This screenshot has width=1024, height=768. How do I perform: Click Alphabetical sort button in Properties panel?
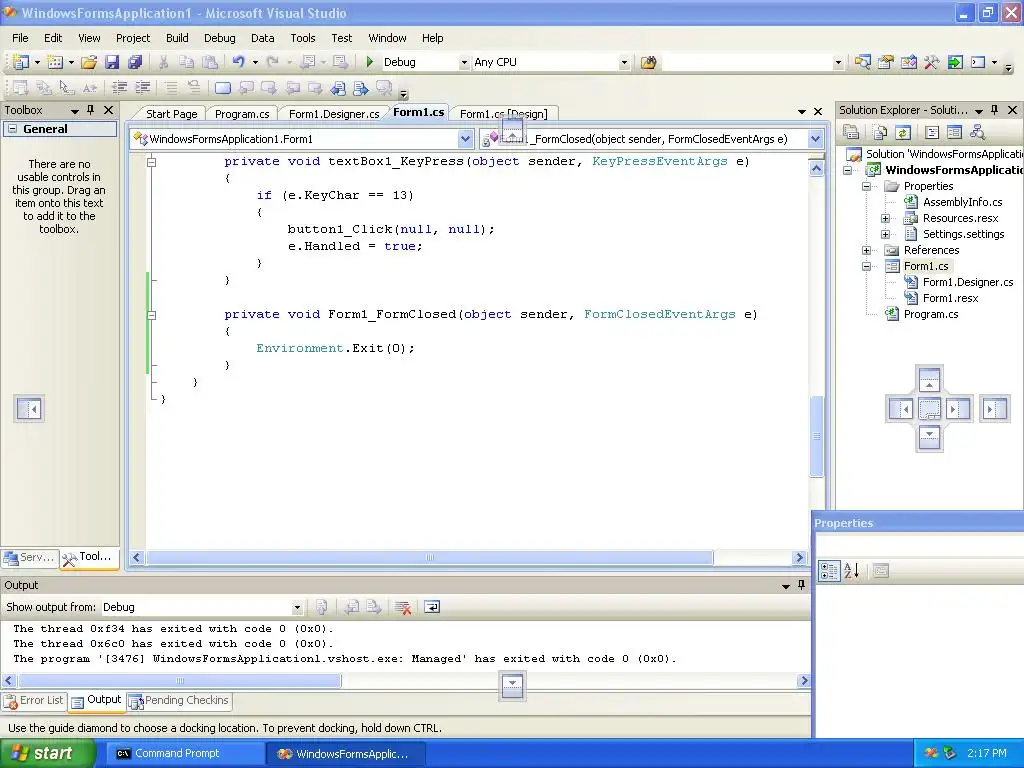click(x=852, y=571)
